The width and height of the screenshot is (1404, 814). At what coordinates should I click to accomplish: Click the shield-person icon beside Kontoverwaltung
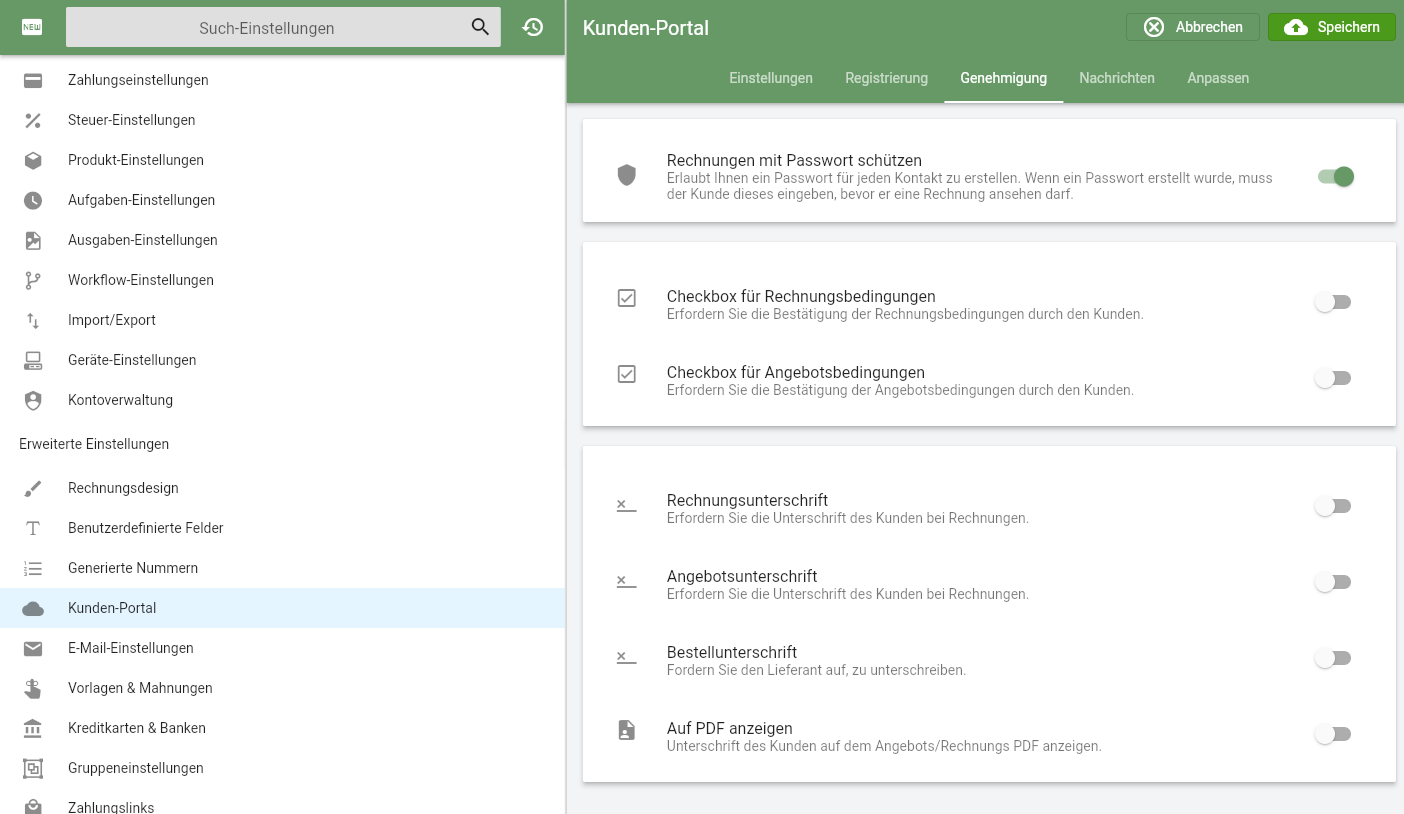33,400
